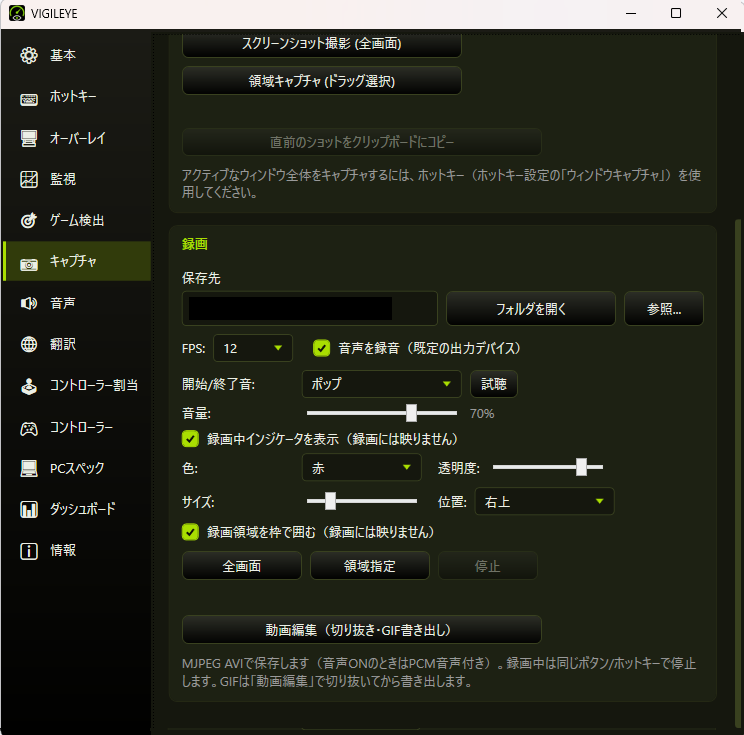
Task: Click the VIGILEYE app logo in title bar
Action: tap(17, 13)
